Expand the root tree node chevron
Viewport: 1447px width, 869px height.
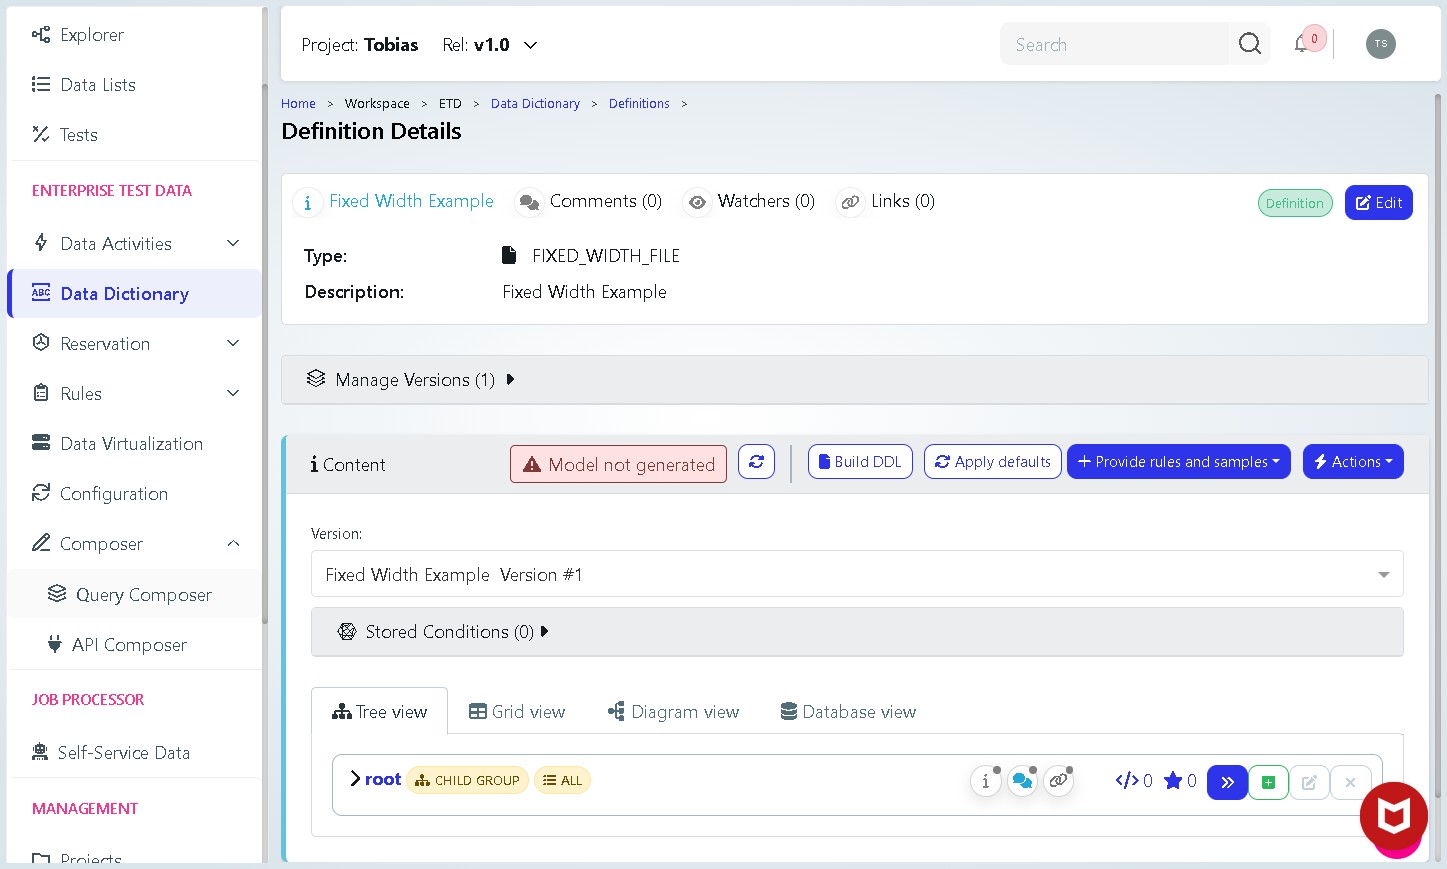click(x=355, y=779)
